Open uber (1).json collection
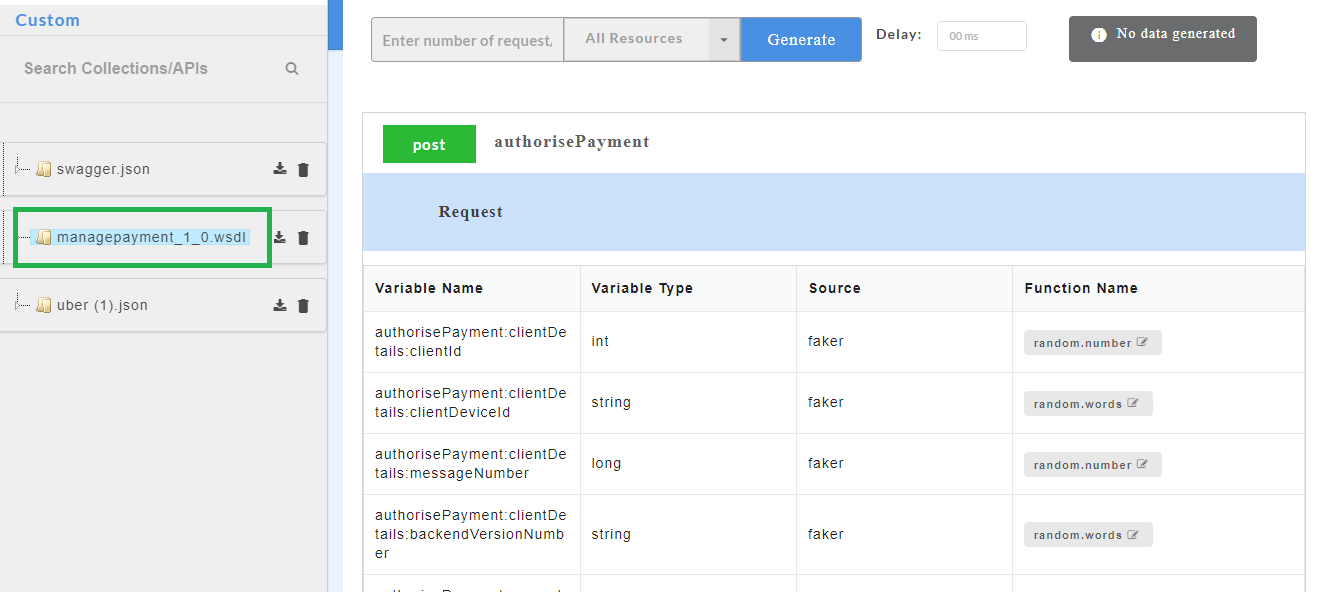Screen dimensions: 1320x592 pyautogui.click(x=101, y=305)
